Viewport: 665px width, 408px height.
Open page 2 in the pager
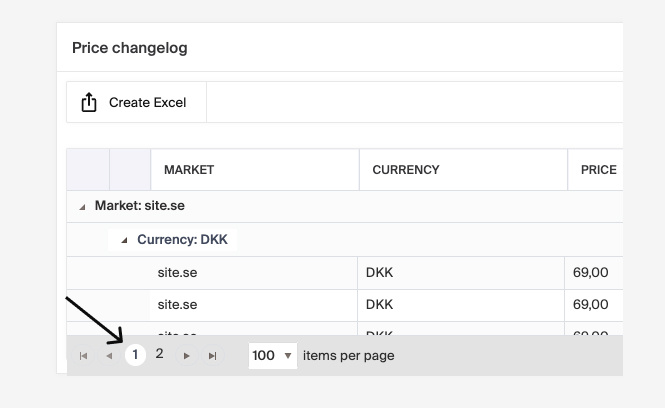pos(159,355)
